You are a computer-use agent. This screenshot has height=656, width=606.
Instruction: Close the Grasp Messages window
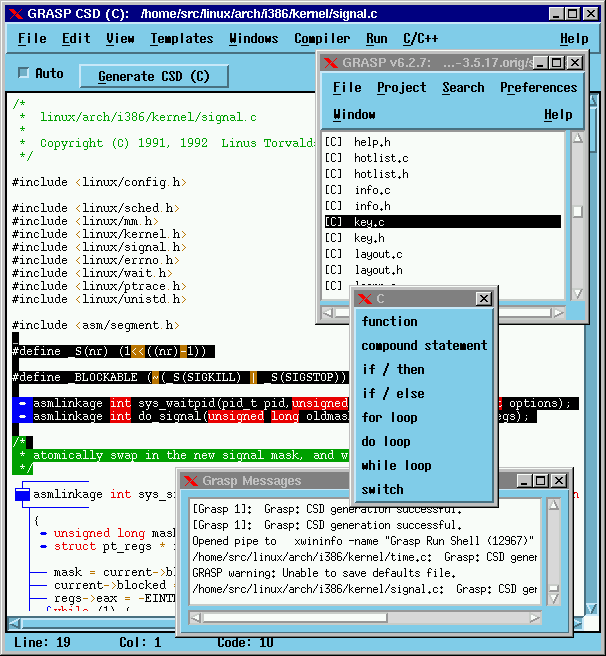tap(559, 481)
